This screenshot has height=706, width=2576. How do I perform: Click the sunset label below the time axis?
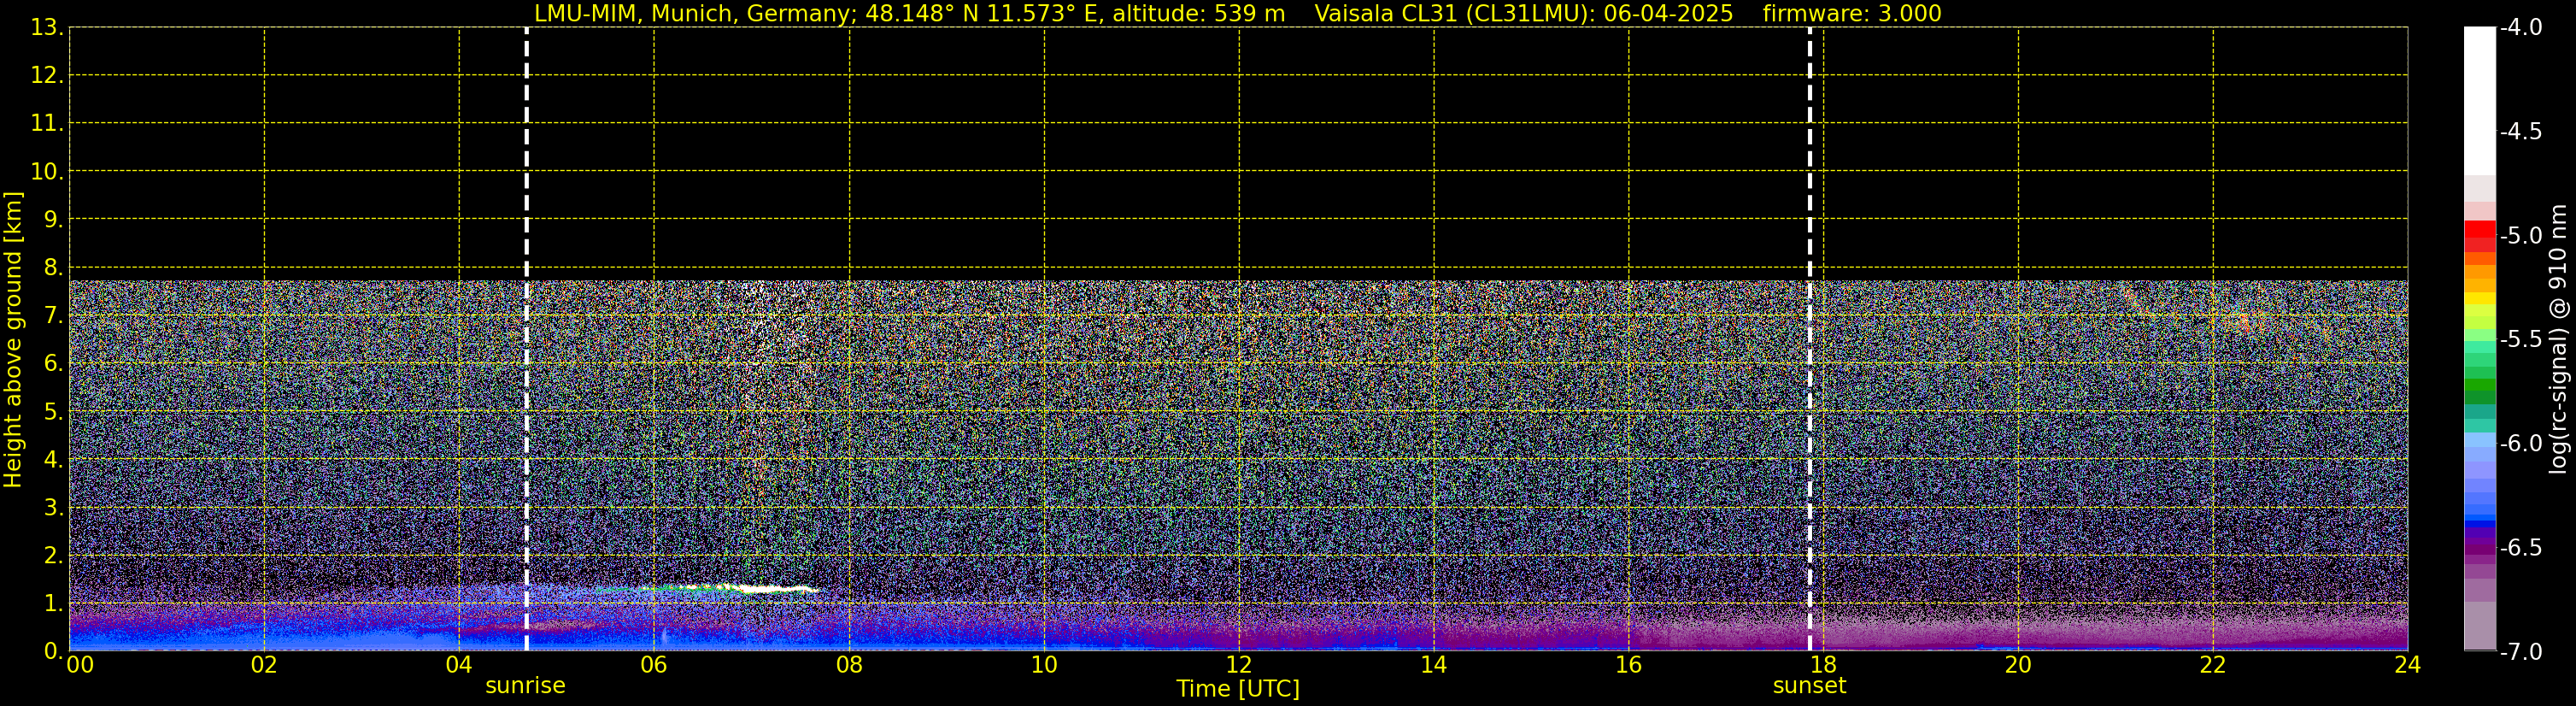(1809, 686)
